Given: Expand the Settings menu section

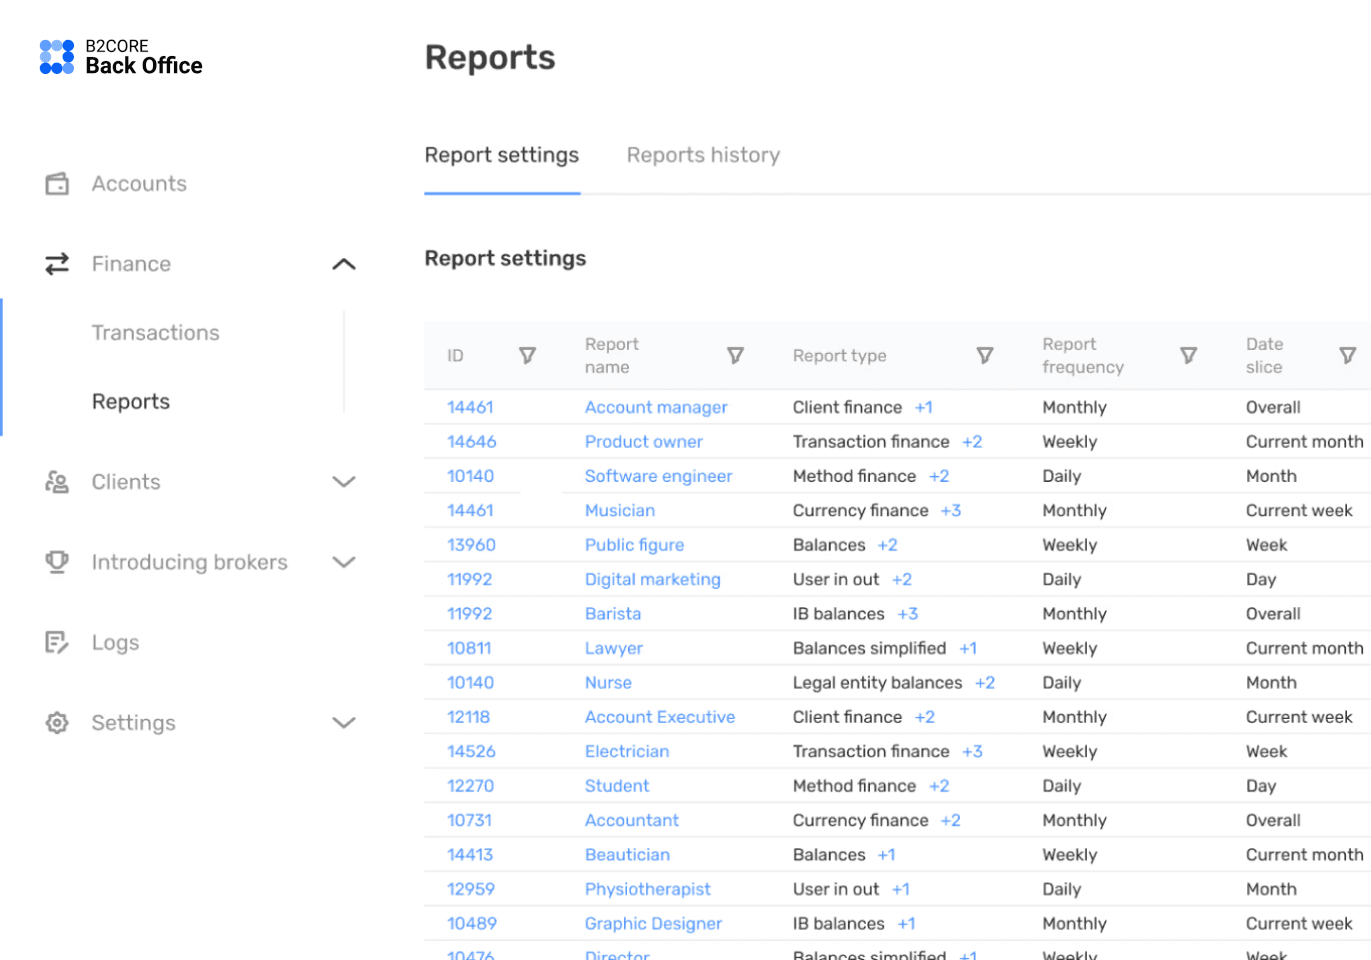Looking at the screenshot, I should pyautogui.click(x=344, y=723).
